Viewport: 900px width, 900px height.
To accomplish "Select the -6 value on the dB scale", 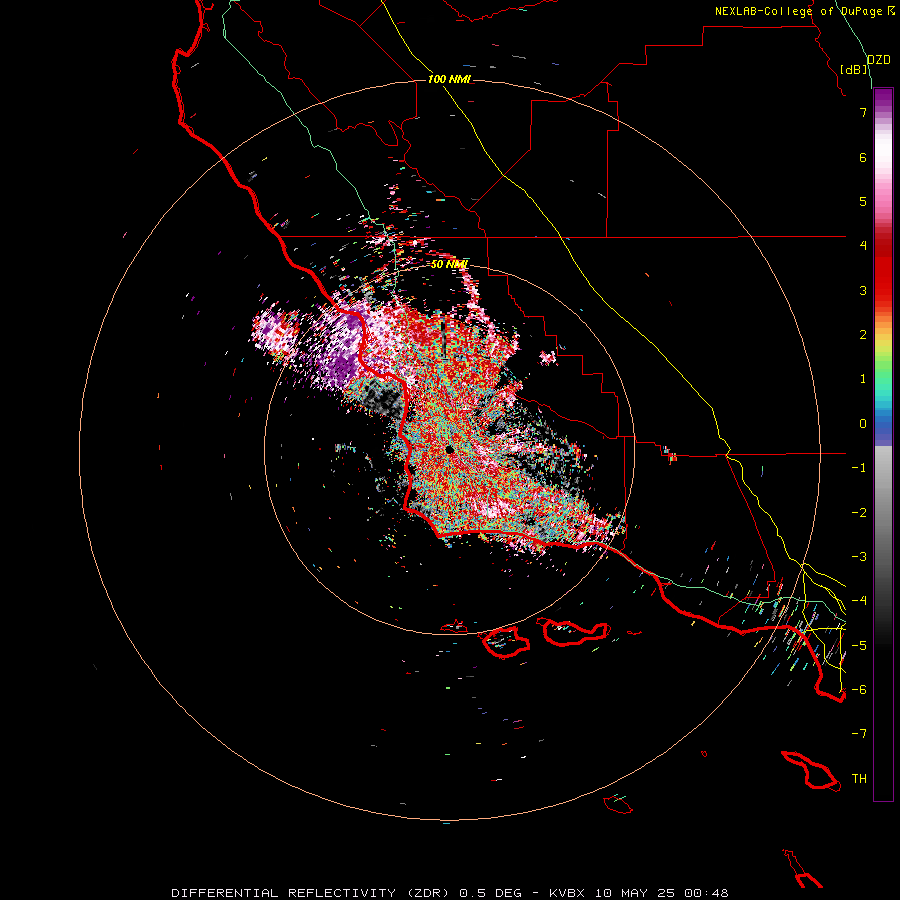I will (x=859, y=690).
